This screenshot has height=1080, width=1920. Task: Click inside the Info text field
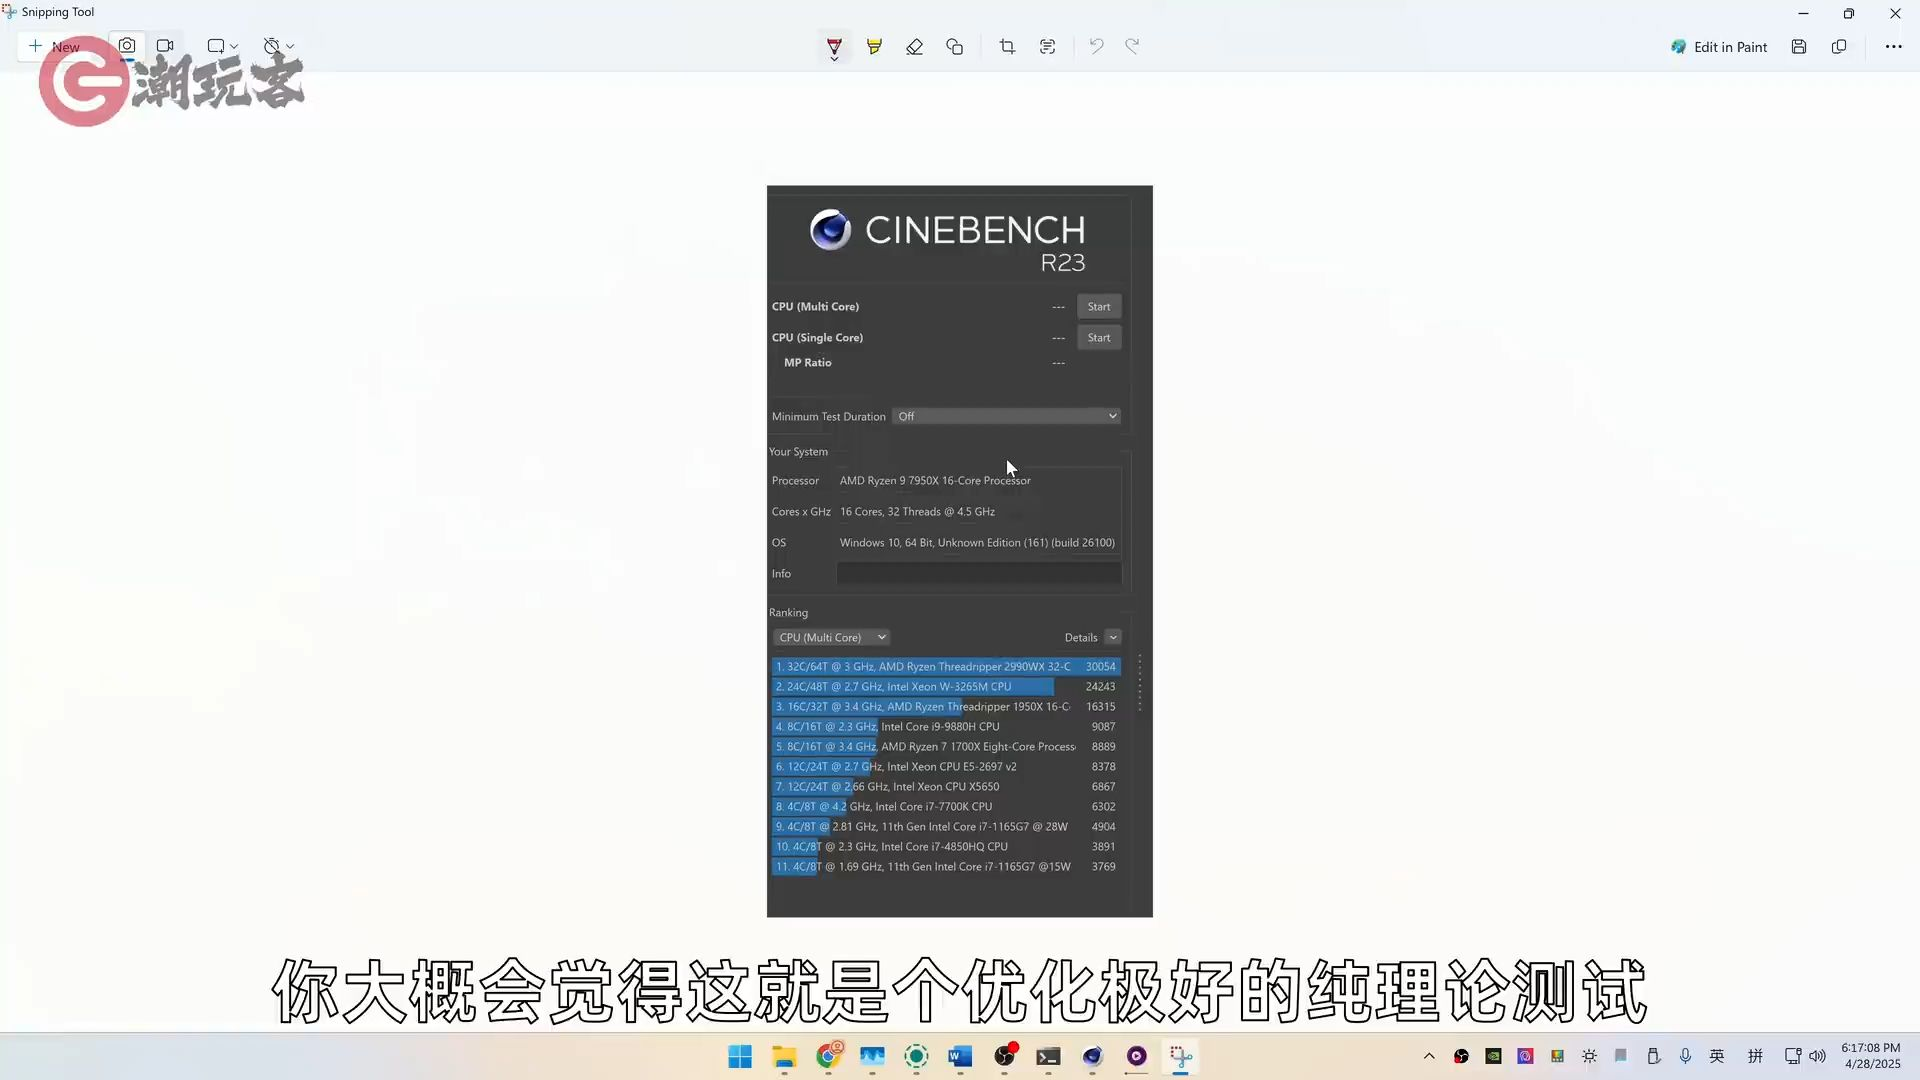[x=978, y=573]
